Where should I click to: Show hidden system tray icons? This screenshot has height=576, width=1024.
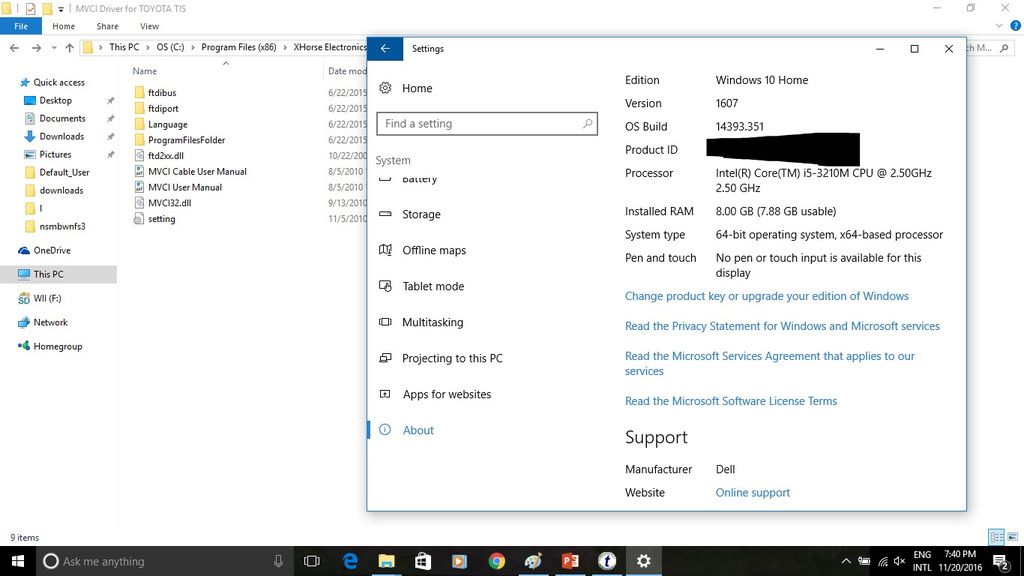(x=846, y=561)
